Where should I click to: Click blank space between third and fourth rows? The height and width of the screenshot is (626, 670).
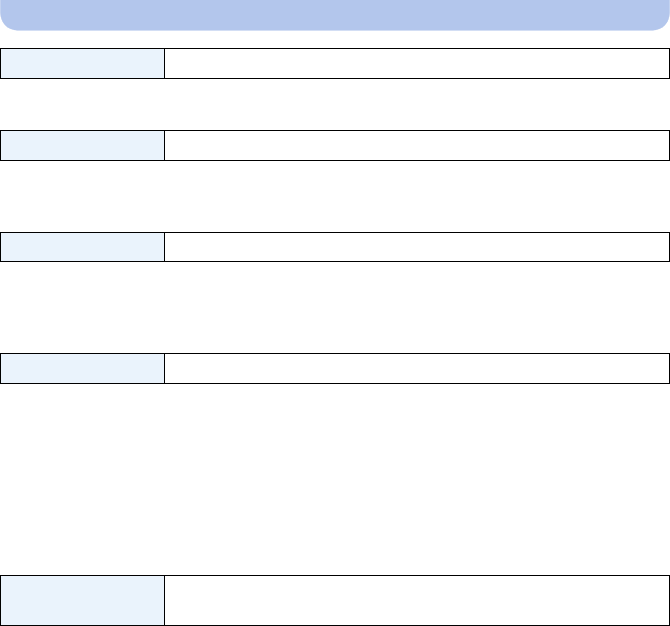tap(335, 308)
